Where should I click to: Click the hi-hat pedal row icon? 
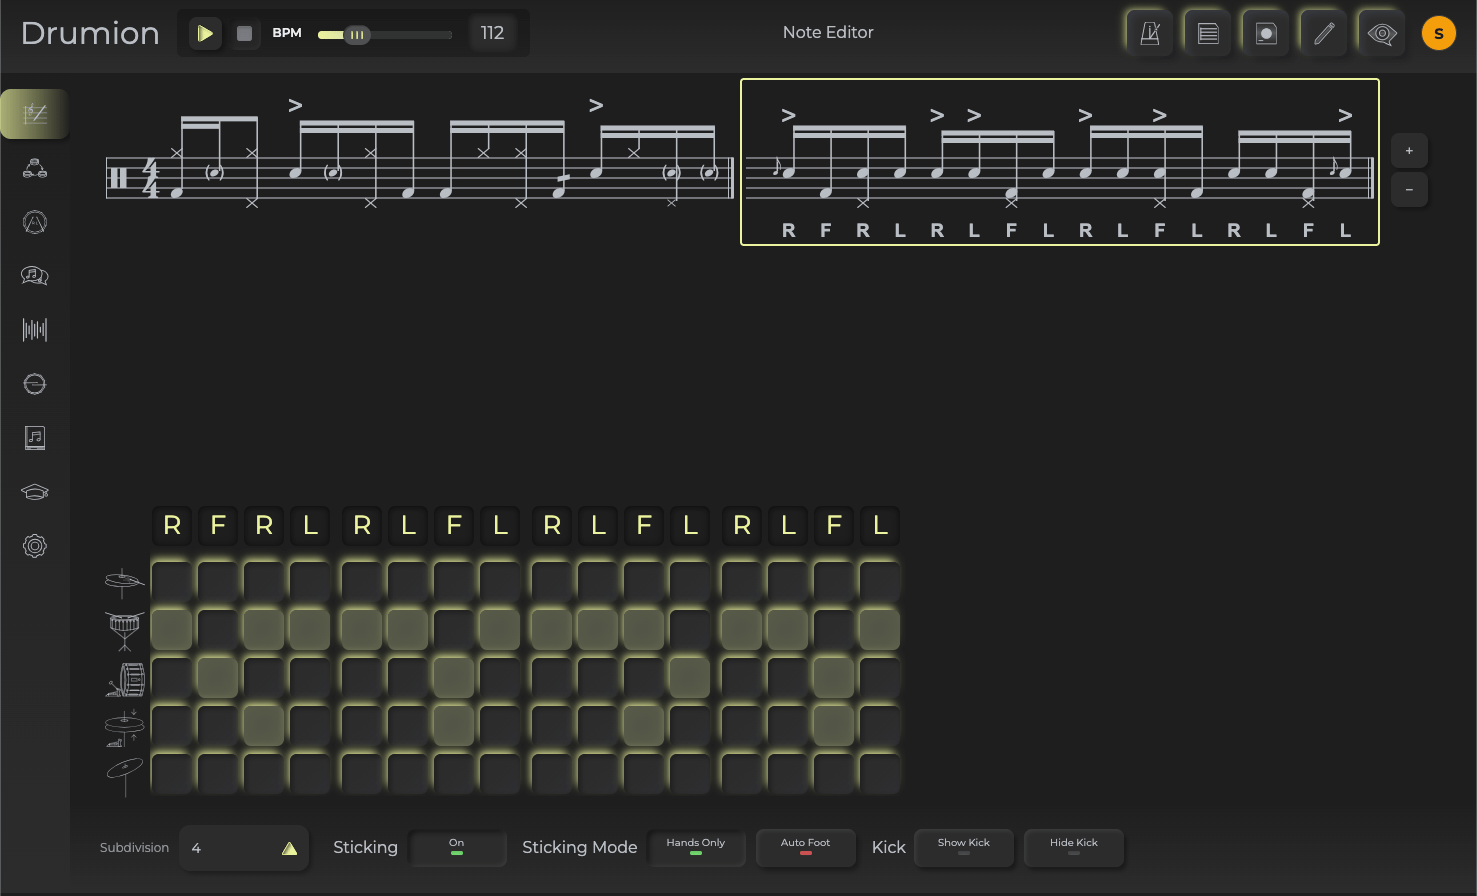point(125,727)
